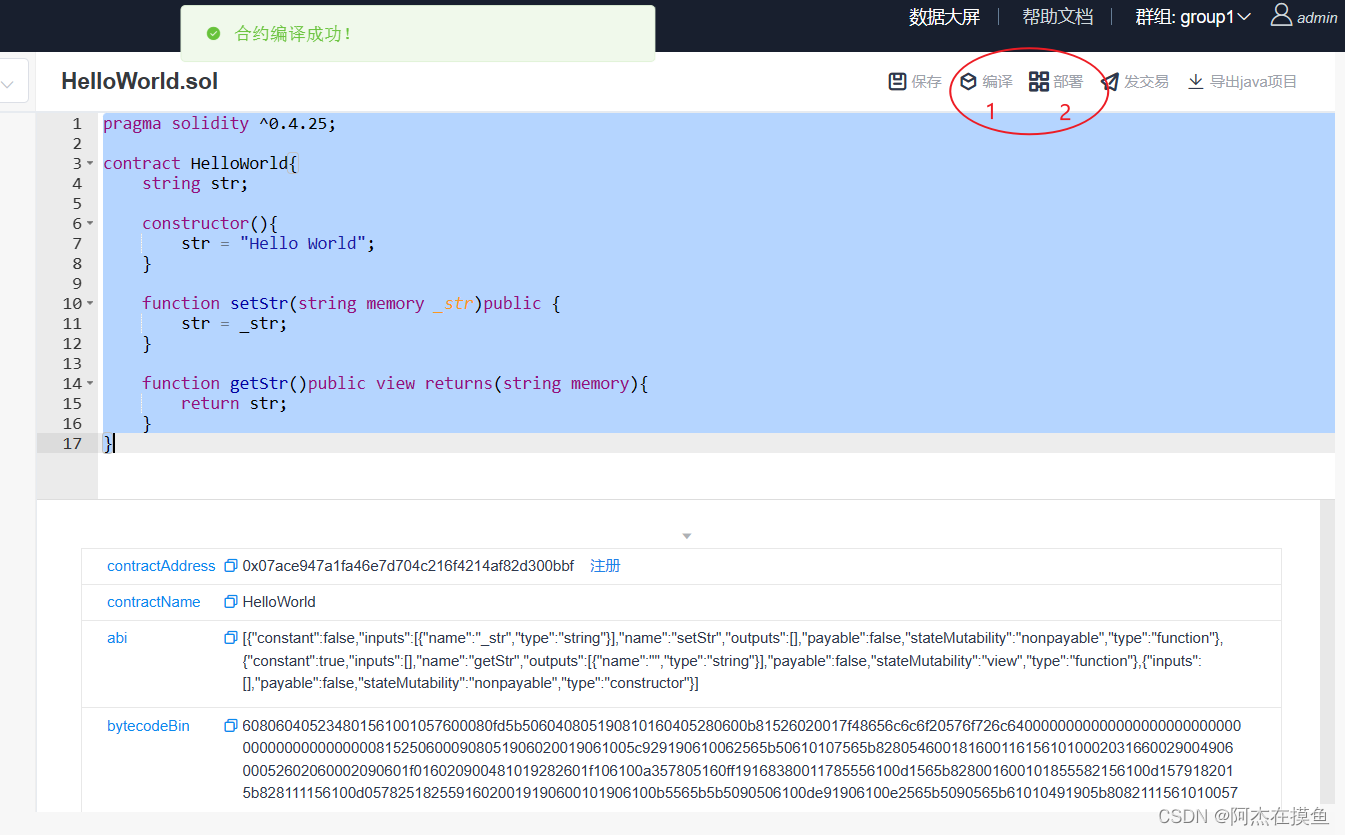Click the 保存 save button label
The image size is (1345, 835).
tap(926, 82)
